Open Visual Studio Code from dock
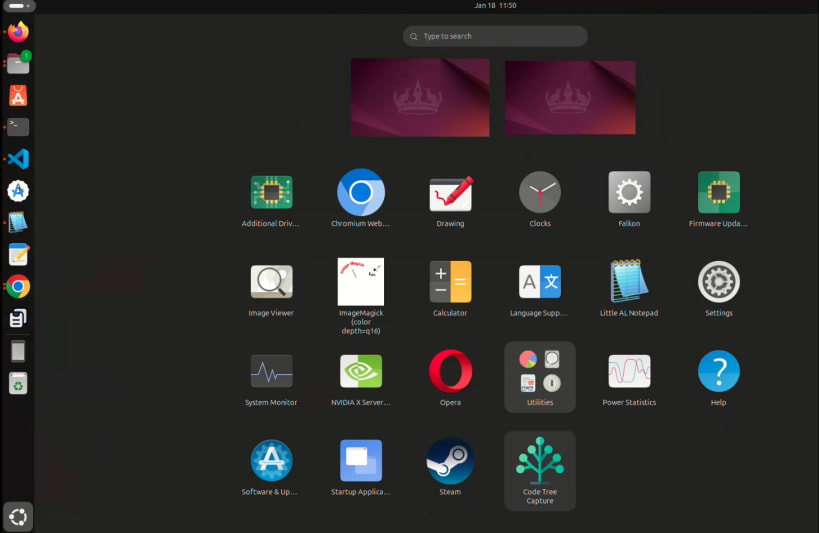The image size is (819, 533). [18, 159]
